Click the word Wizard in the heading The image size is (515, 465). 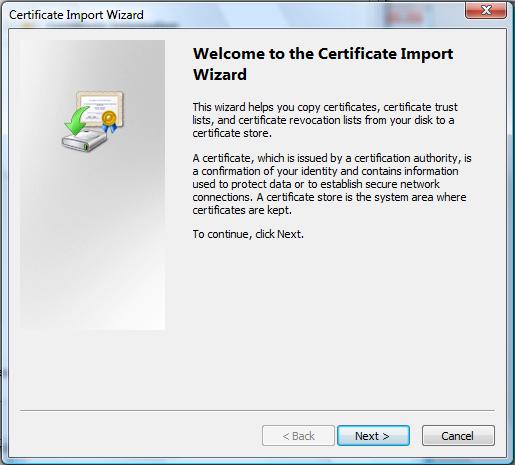pyautogui.click(x=220, y=74)
